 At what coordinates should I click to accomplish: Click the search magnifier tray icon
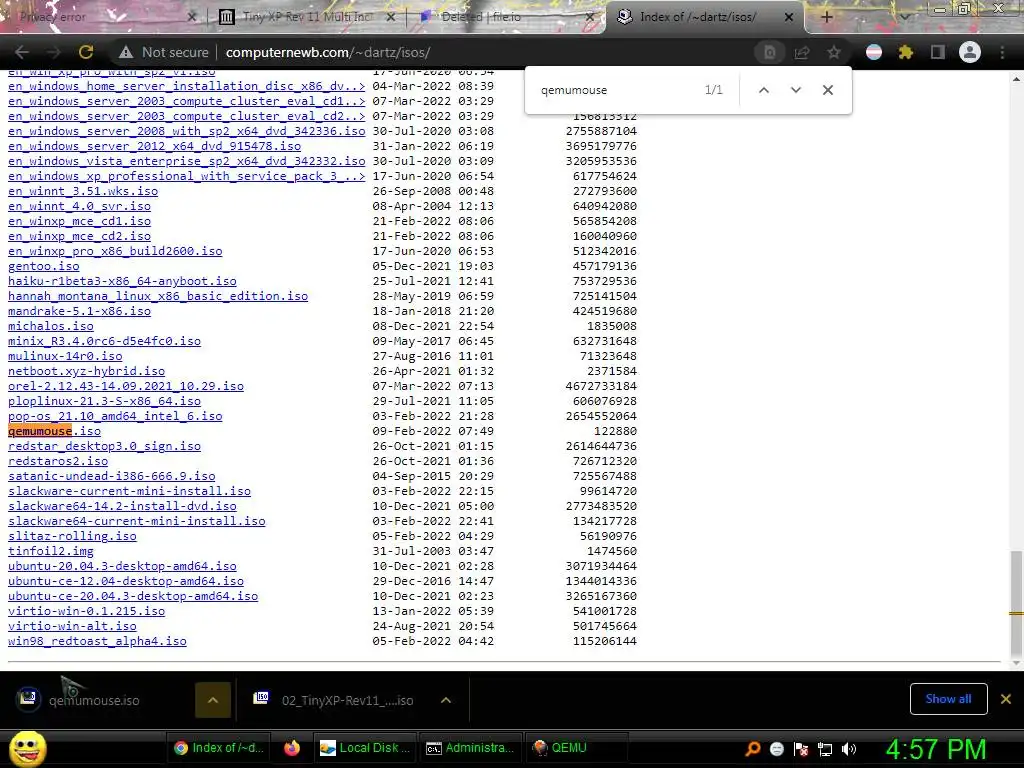[752, 749]
